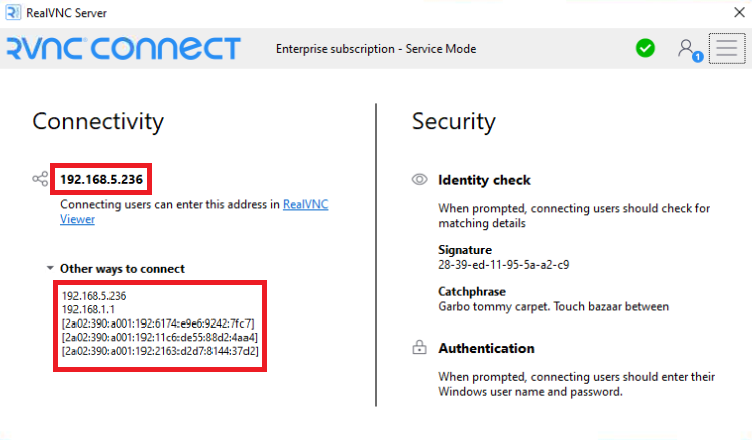Click the Identity check eye icon
The width and height of the screenshot is (752, 440).
point(420,179)
